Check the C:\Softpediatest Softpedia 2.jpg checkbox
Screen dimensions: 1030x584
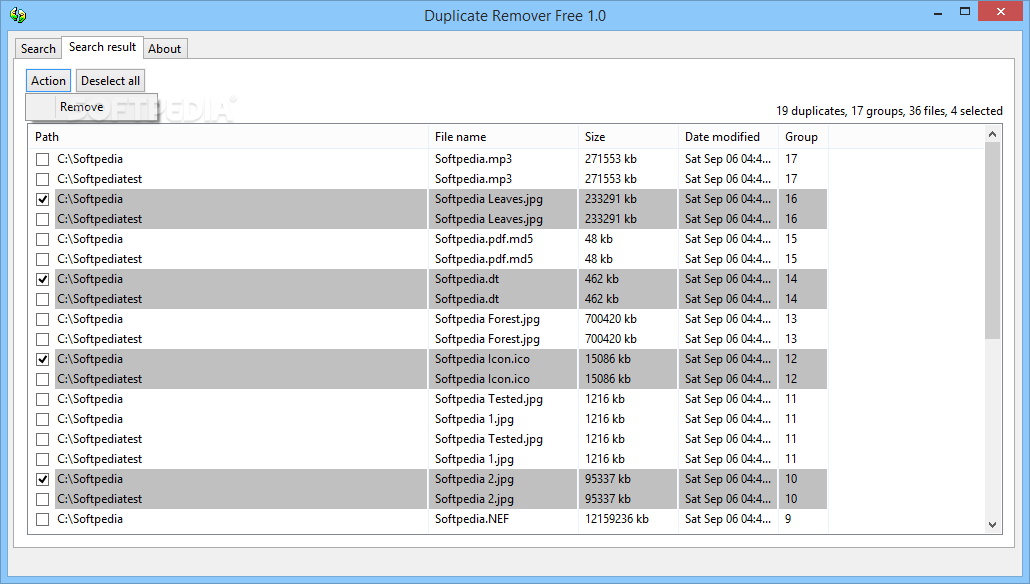pos(43,499)
